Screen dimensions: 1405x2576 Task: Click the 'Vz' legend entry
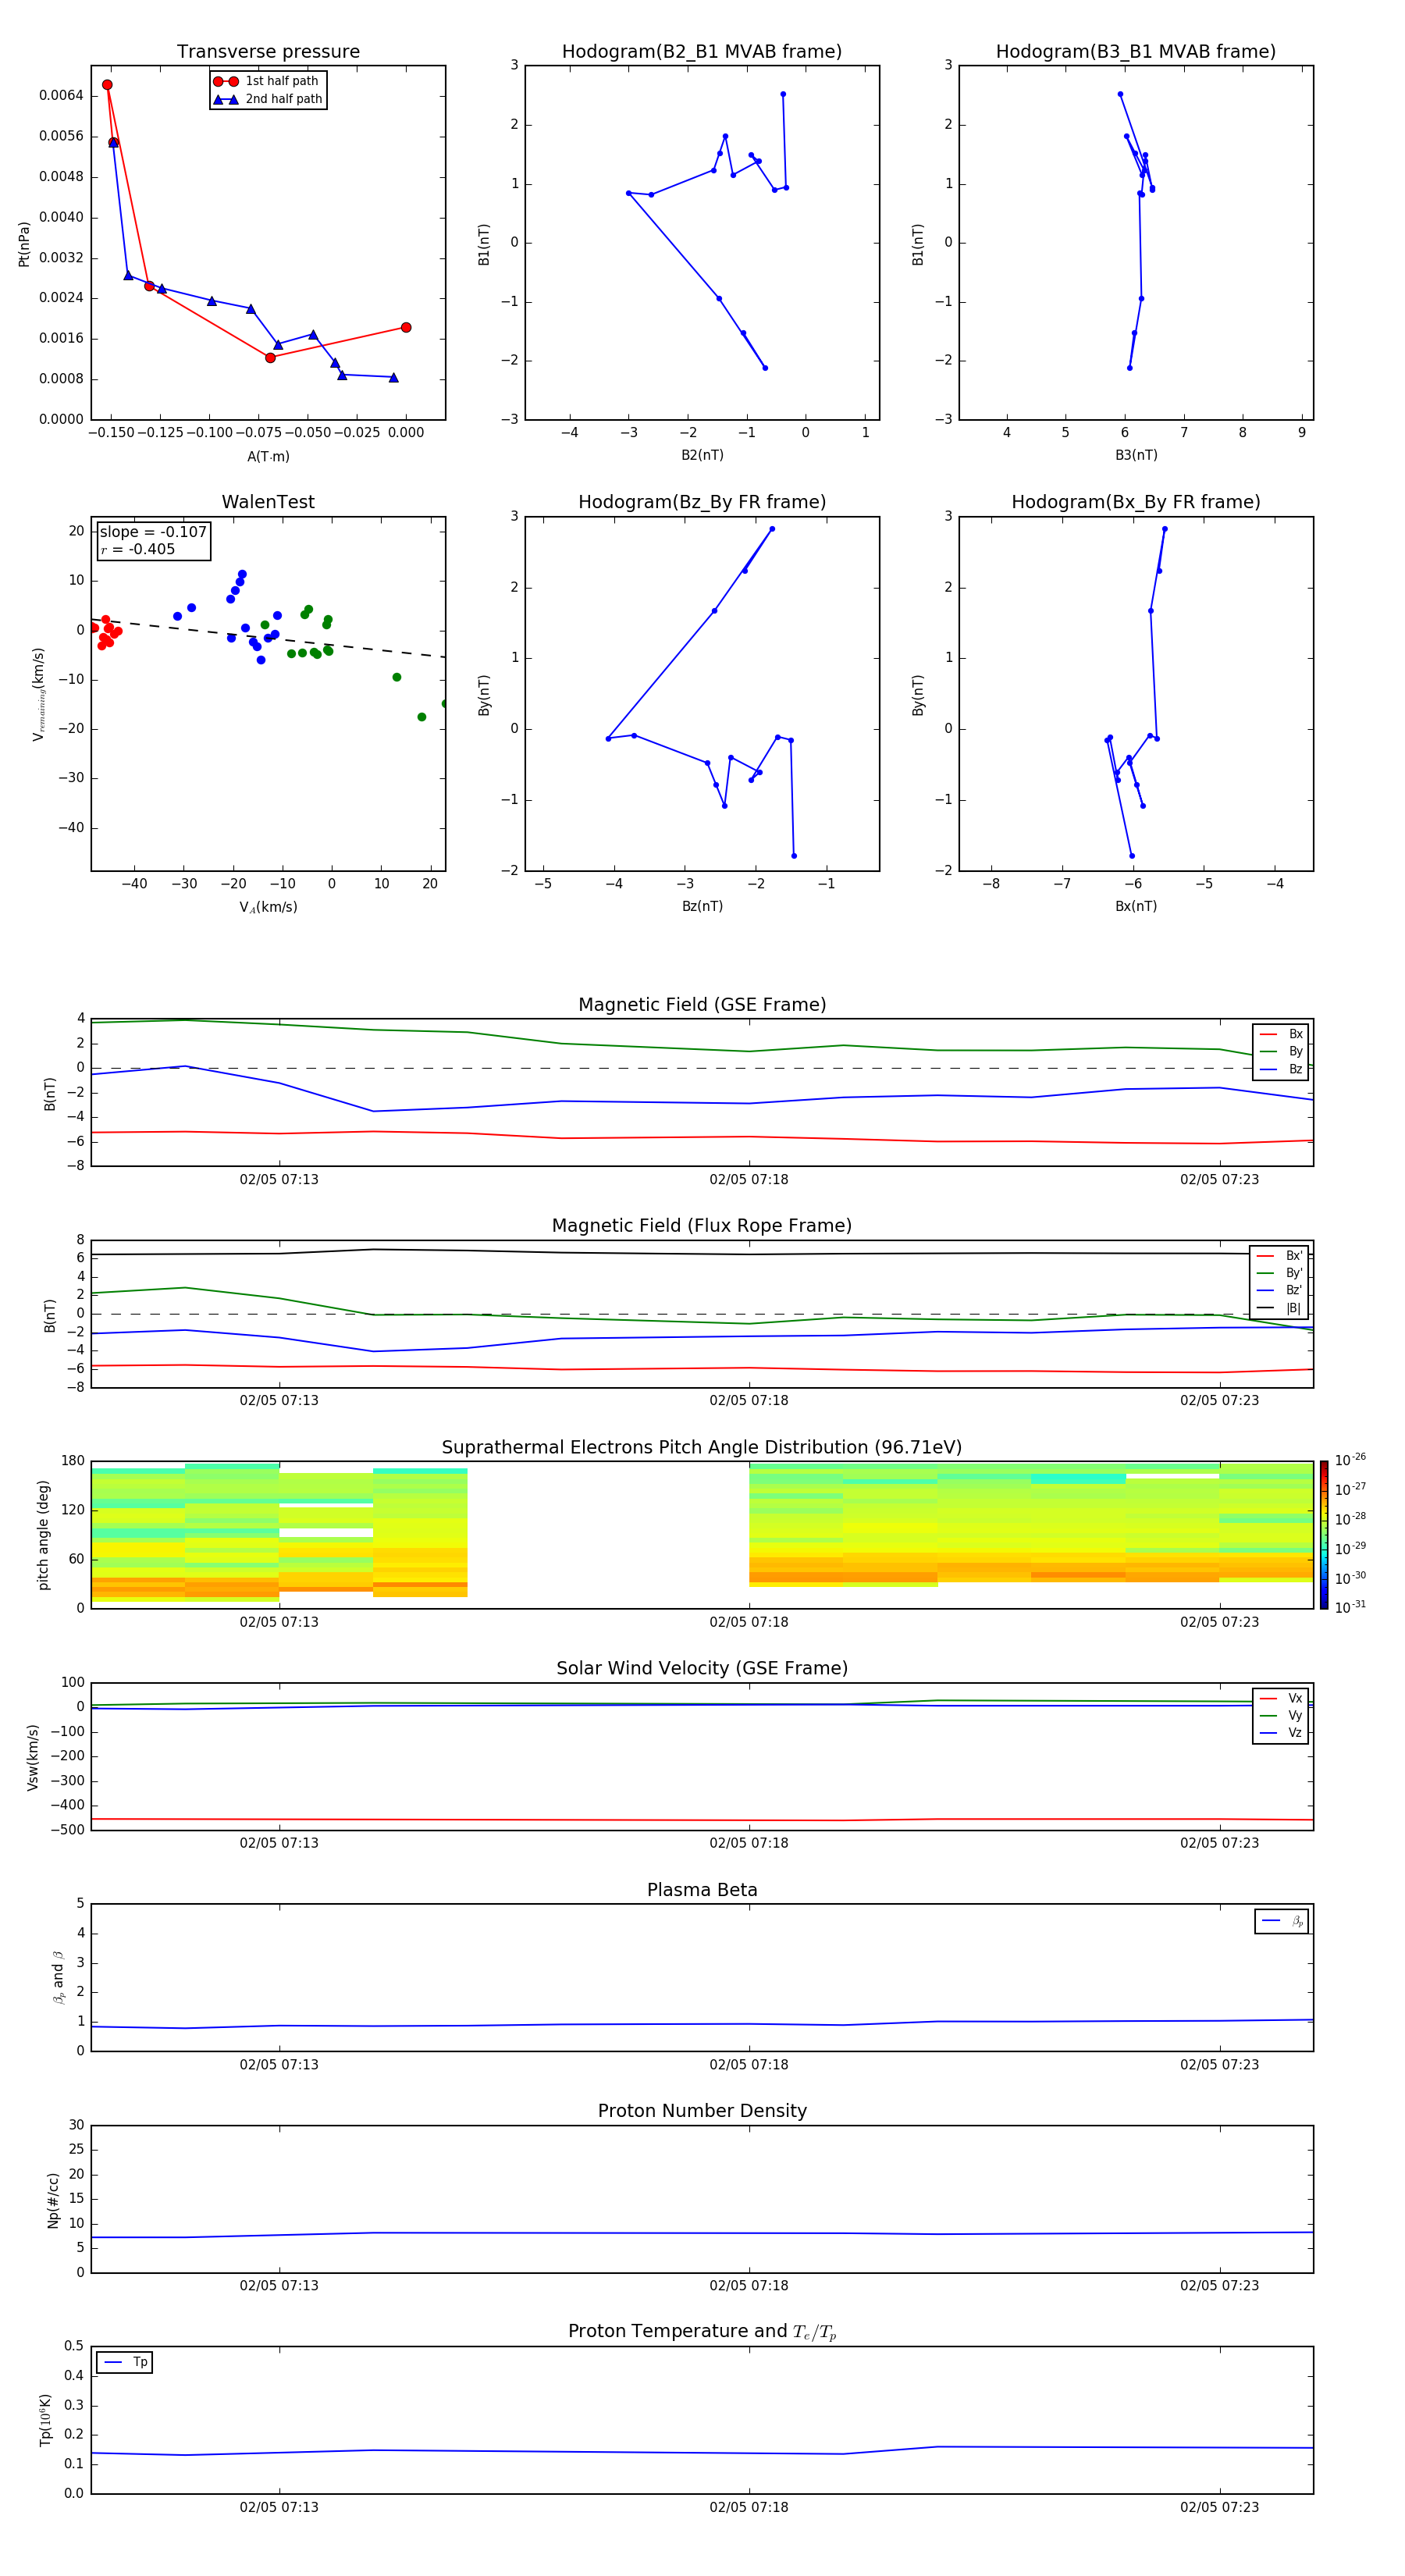point(1282,1733)
